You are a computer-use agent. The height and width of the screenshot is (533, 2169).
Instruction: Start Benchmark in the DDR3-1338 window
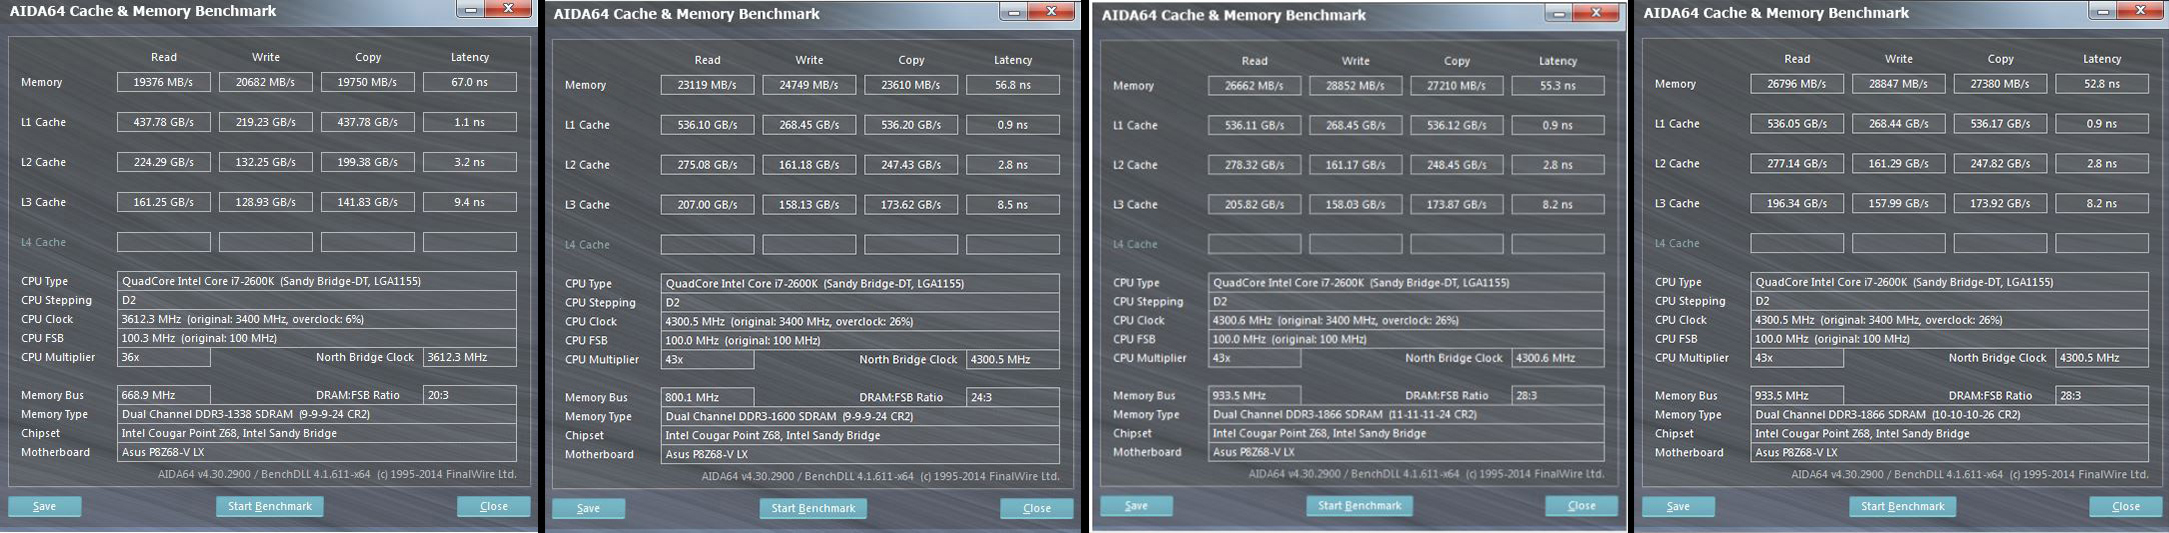pyautogui.click(x=270, y=506)
